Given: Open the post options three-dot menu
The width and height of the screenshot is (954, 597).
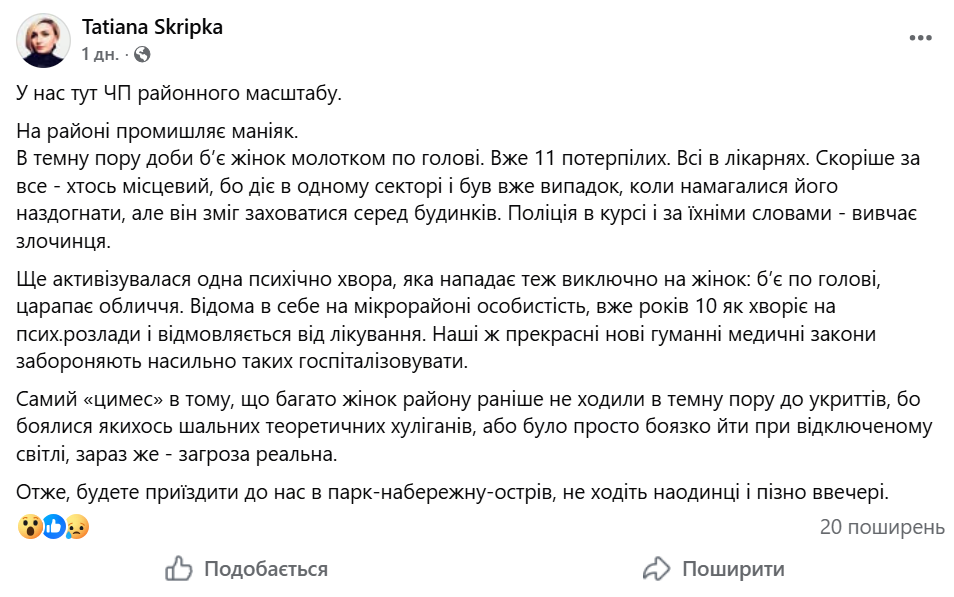Looking at the screenshot, I should (920, 38).
